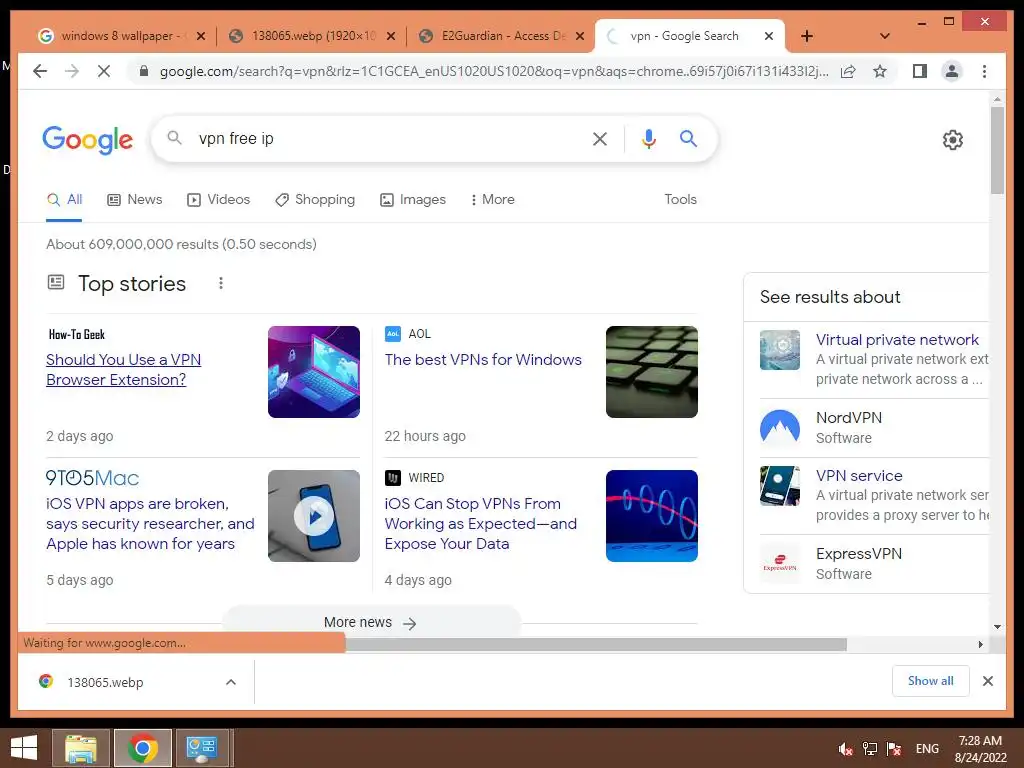Open the tab search dropdown

(884, 36)
